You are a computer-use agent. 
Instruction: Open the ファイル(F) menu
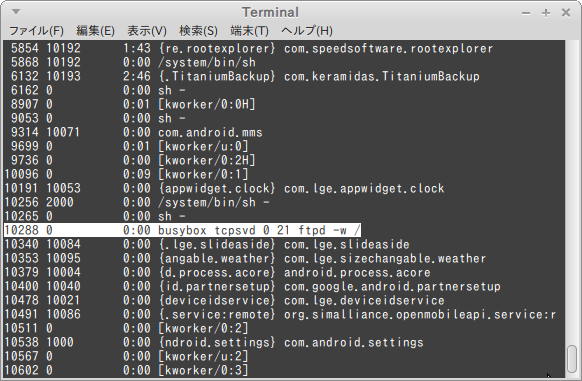point(36,30)
